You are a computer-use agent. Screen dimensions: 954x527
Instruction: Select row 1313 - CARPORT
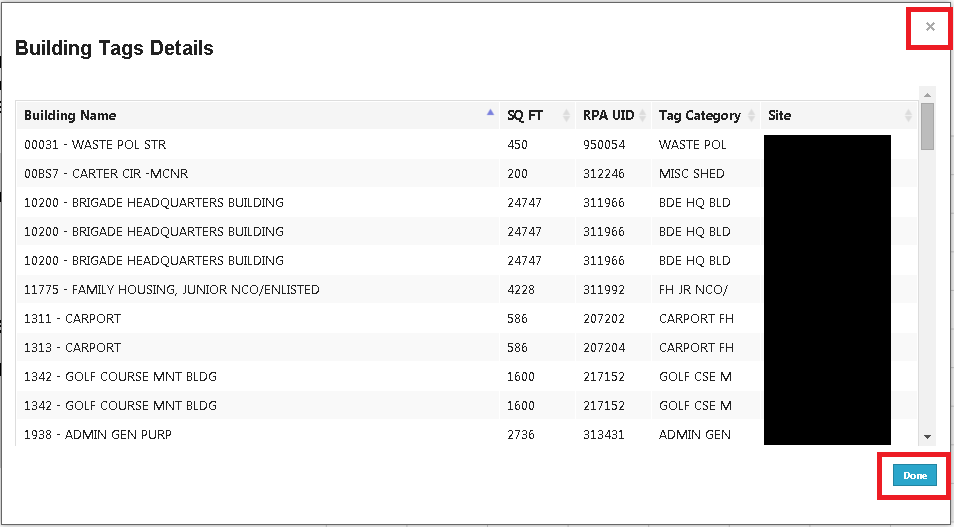pyautogui.click(x=467, y=347)
